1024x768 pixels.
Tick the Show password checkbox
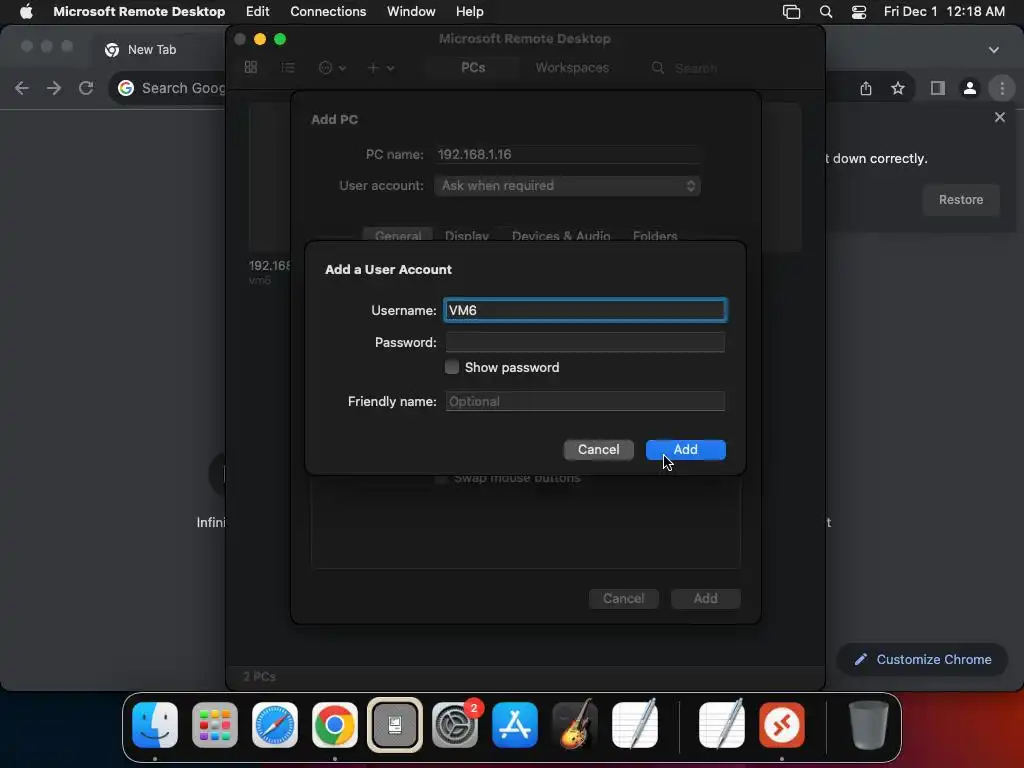(x=452, y=367)
